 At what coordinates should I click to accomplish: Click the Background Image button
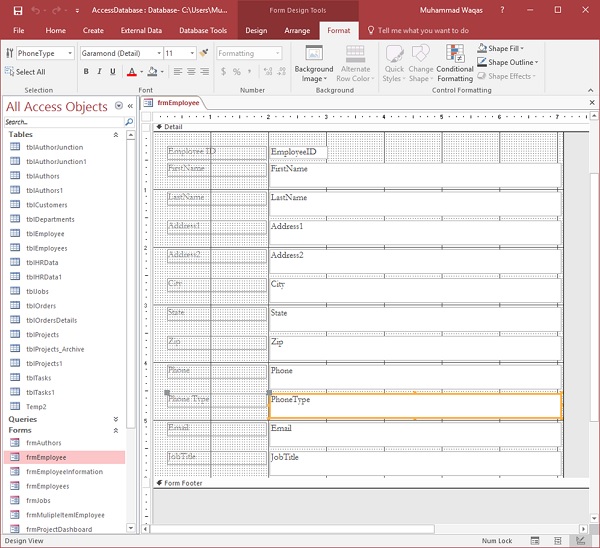[313, 64]
